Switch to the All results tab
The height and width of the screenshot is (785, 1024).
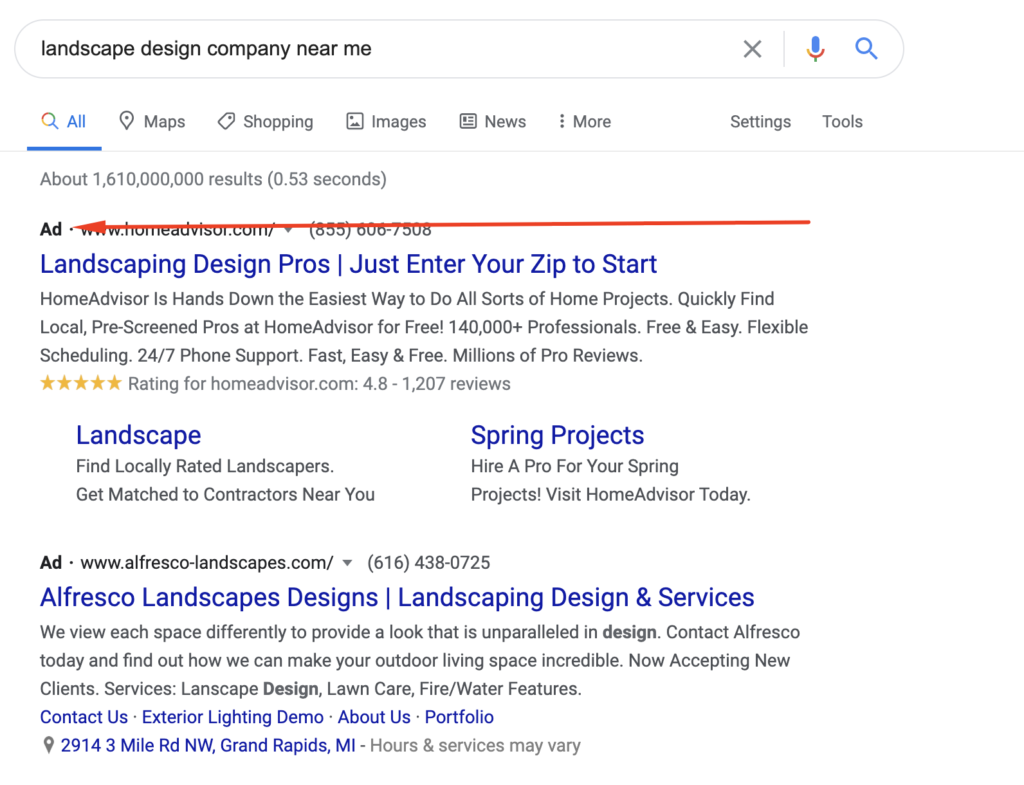pos(64,120)
